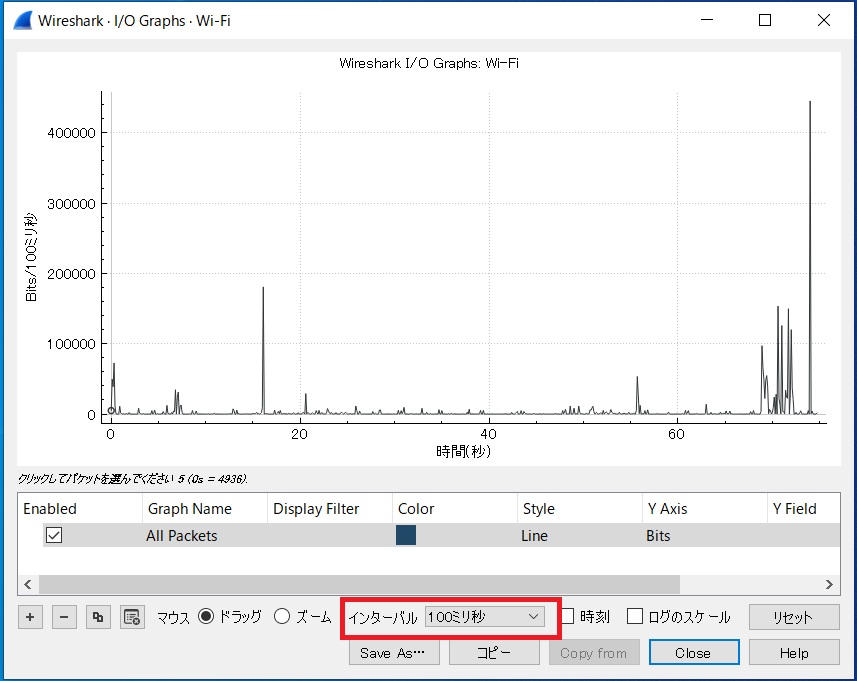
Task: Click the Display Filter column header
Action: [x=330, y=508]
